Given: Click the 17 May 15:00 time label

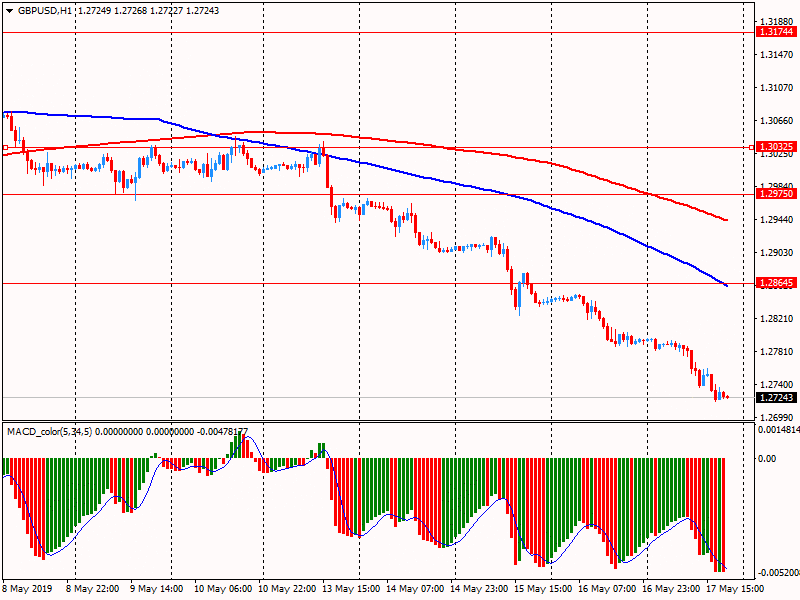Looking at the screenshot, I should click(735, 589).
